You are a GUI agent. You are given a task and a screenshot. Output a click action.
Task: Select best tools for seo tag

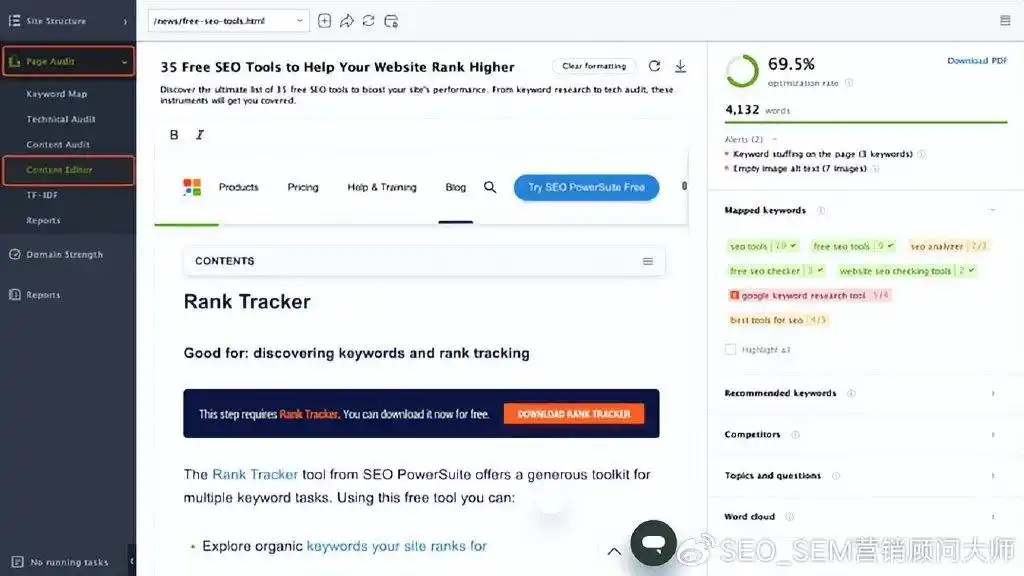pos(778,320)
